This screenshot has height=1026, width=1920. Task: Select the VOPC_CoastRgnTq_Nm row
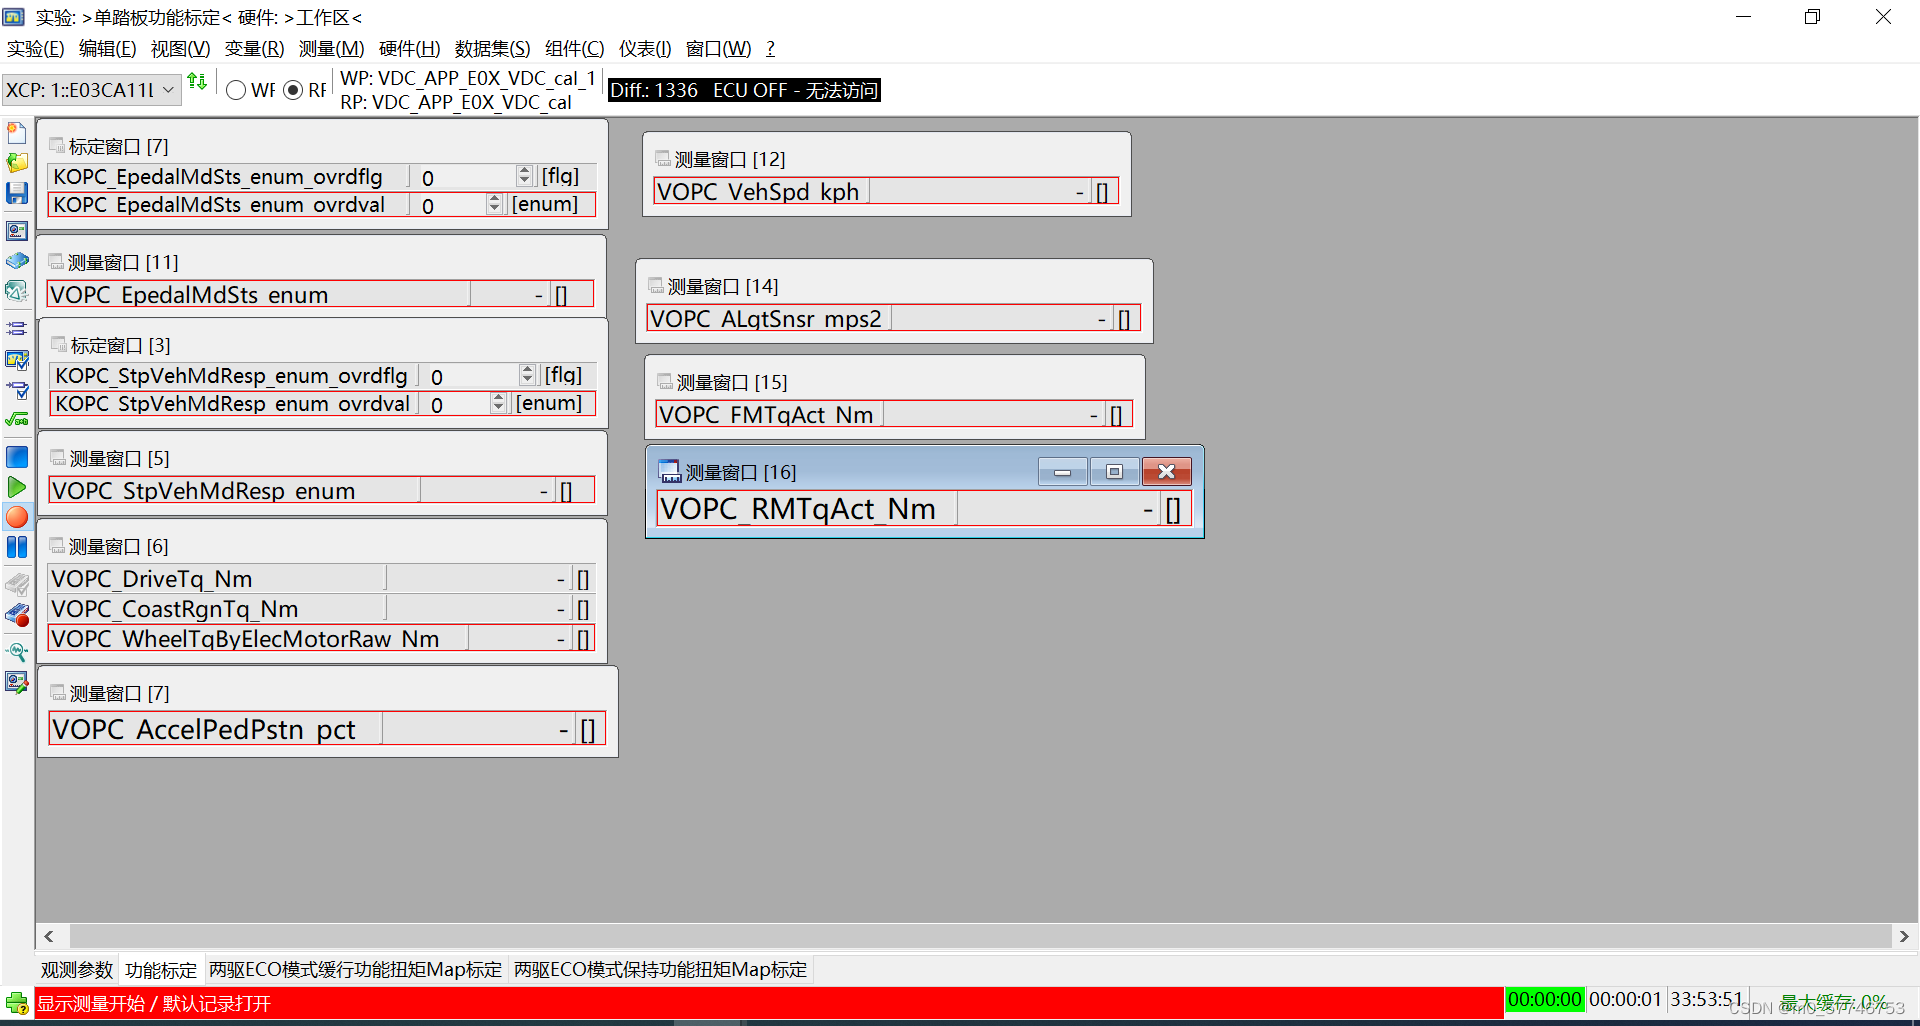coord(320,608)
